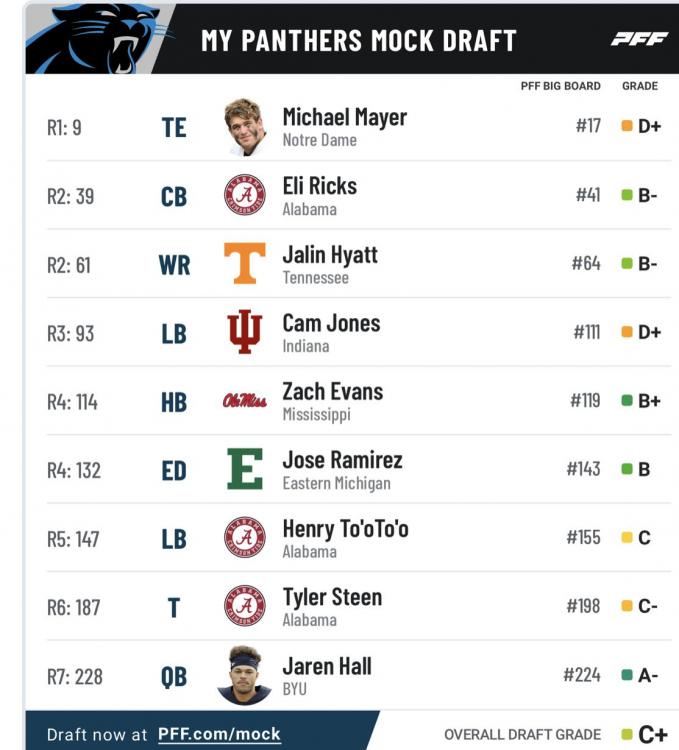Click green grade swatch for Jaren Hall A-

click(x=627, y=675)
